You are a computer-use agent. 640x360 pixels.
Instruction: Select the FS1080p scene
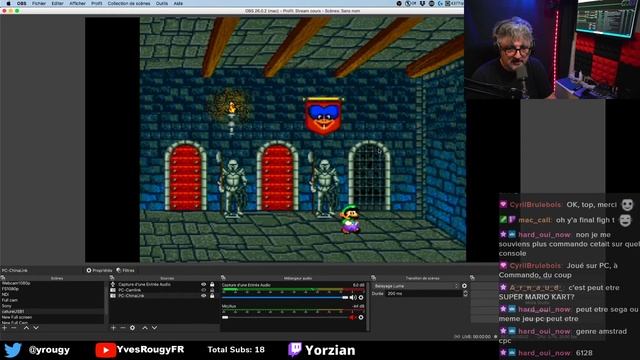[x=52, y=289]
